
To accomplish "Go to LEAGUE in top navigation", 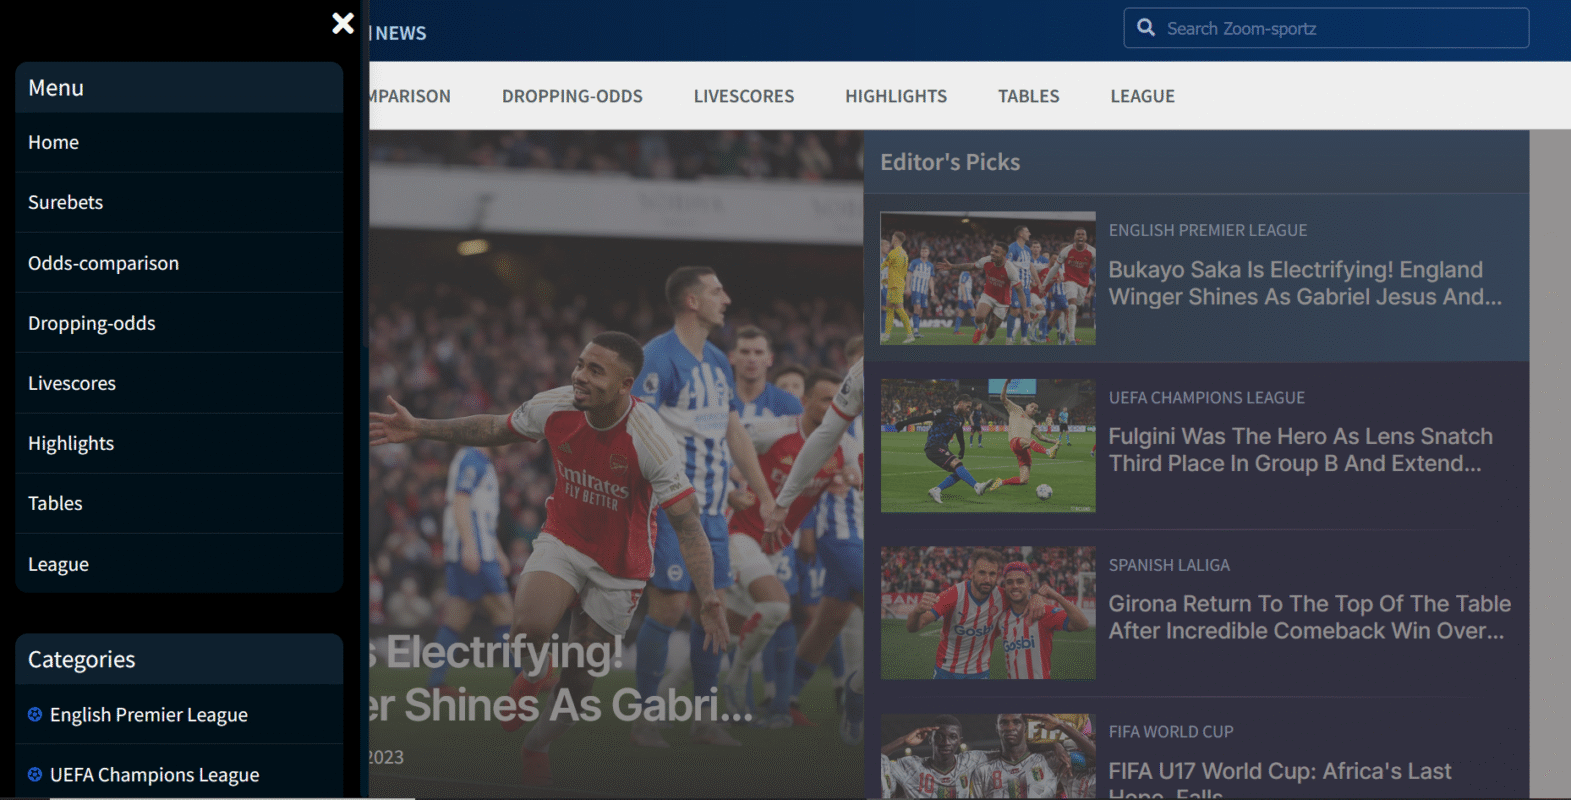I will (x=1142, y=96).
